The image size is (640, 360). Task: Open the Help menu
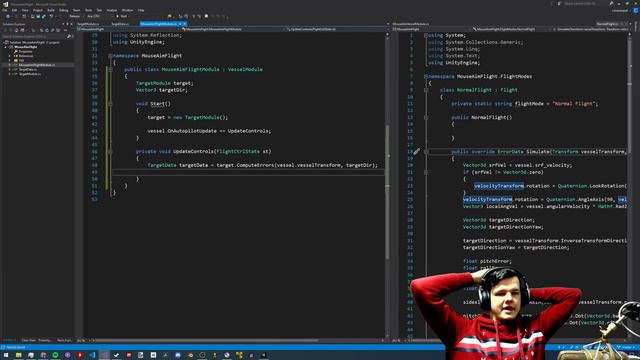coord(141,10)
